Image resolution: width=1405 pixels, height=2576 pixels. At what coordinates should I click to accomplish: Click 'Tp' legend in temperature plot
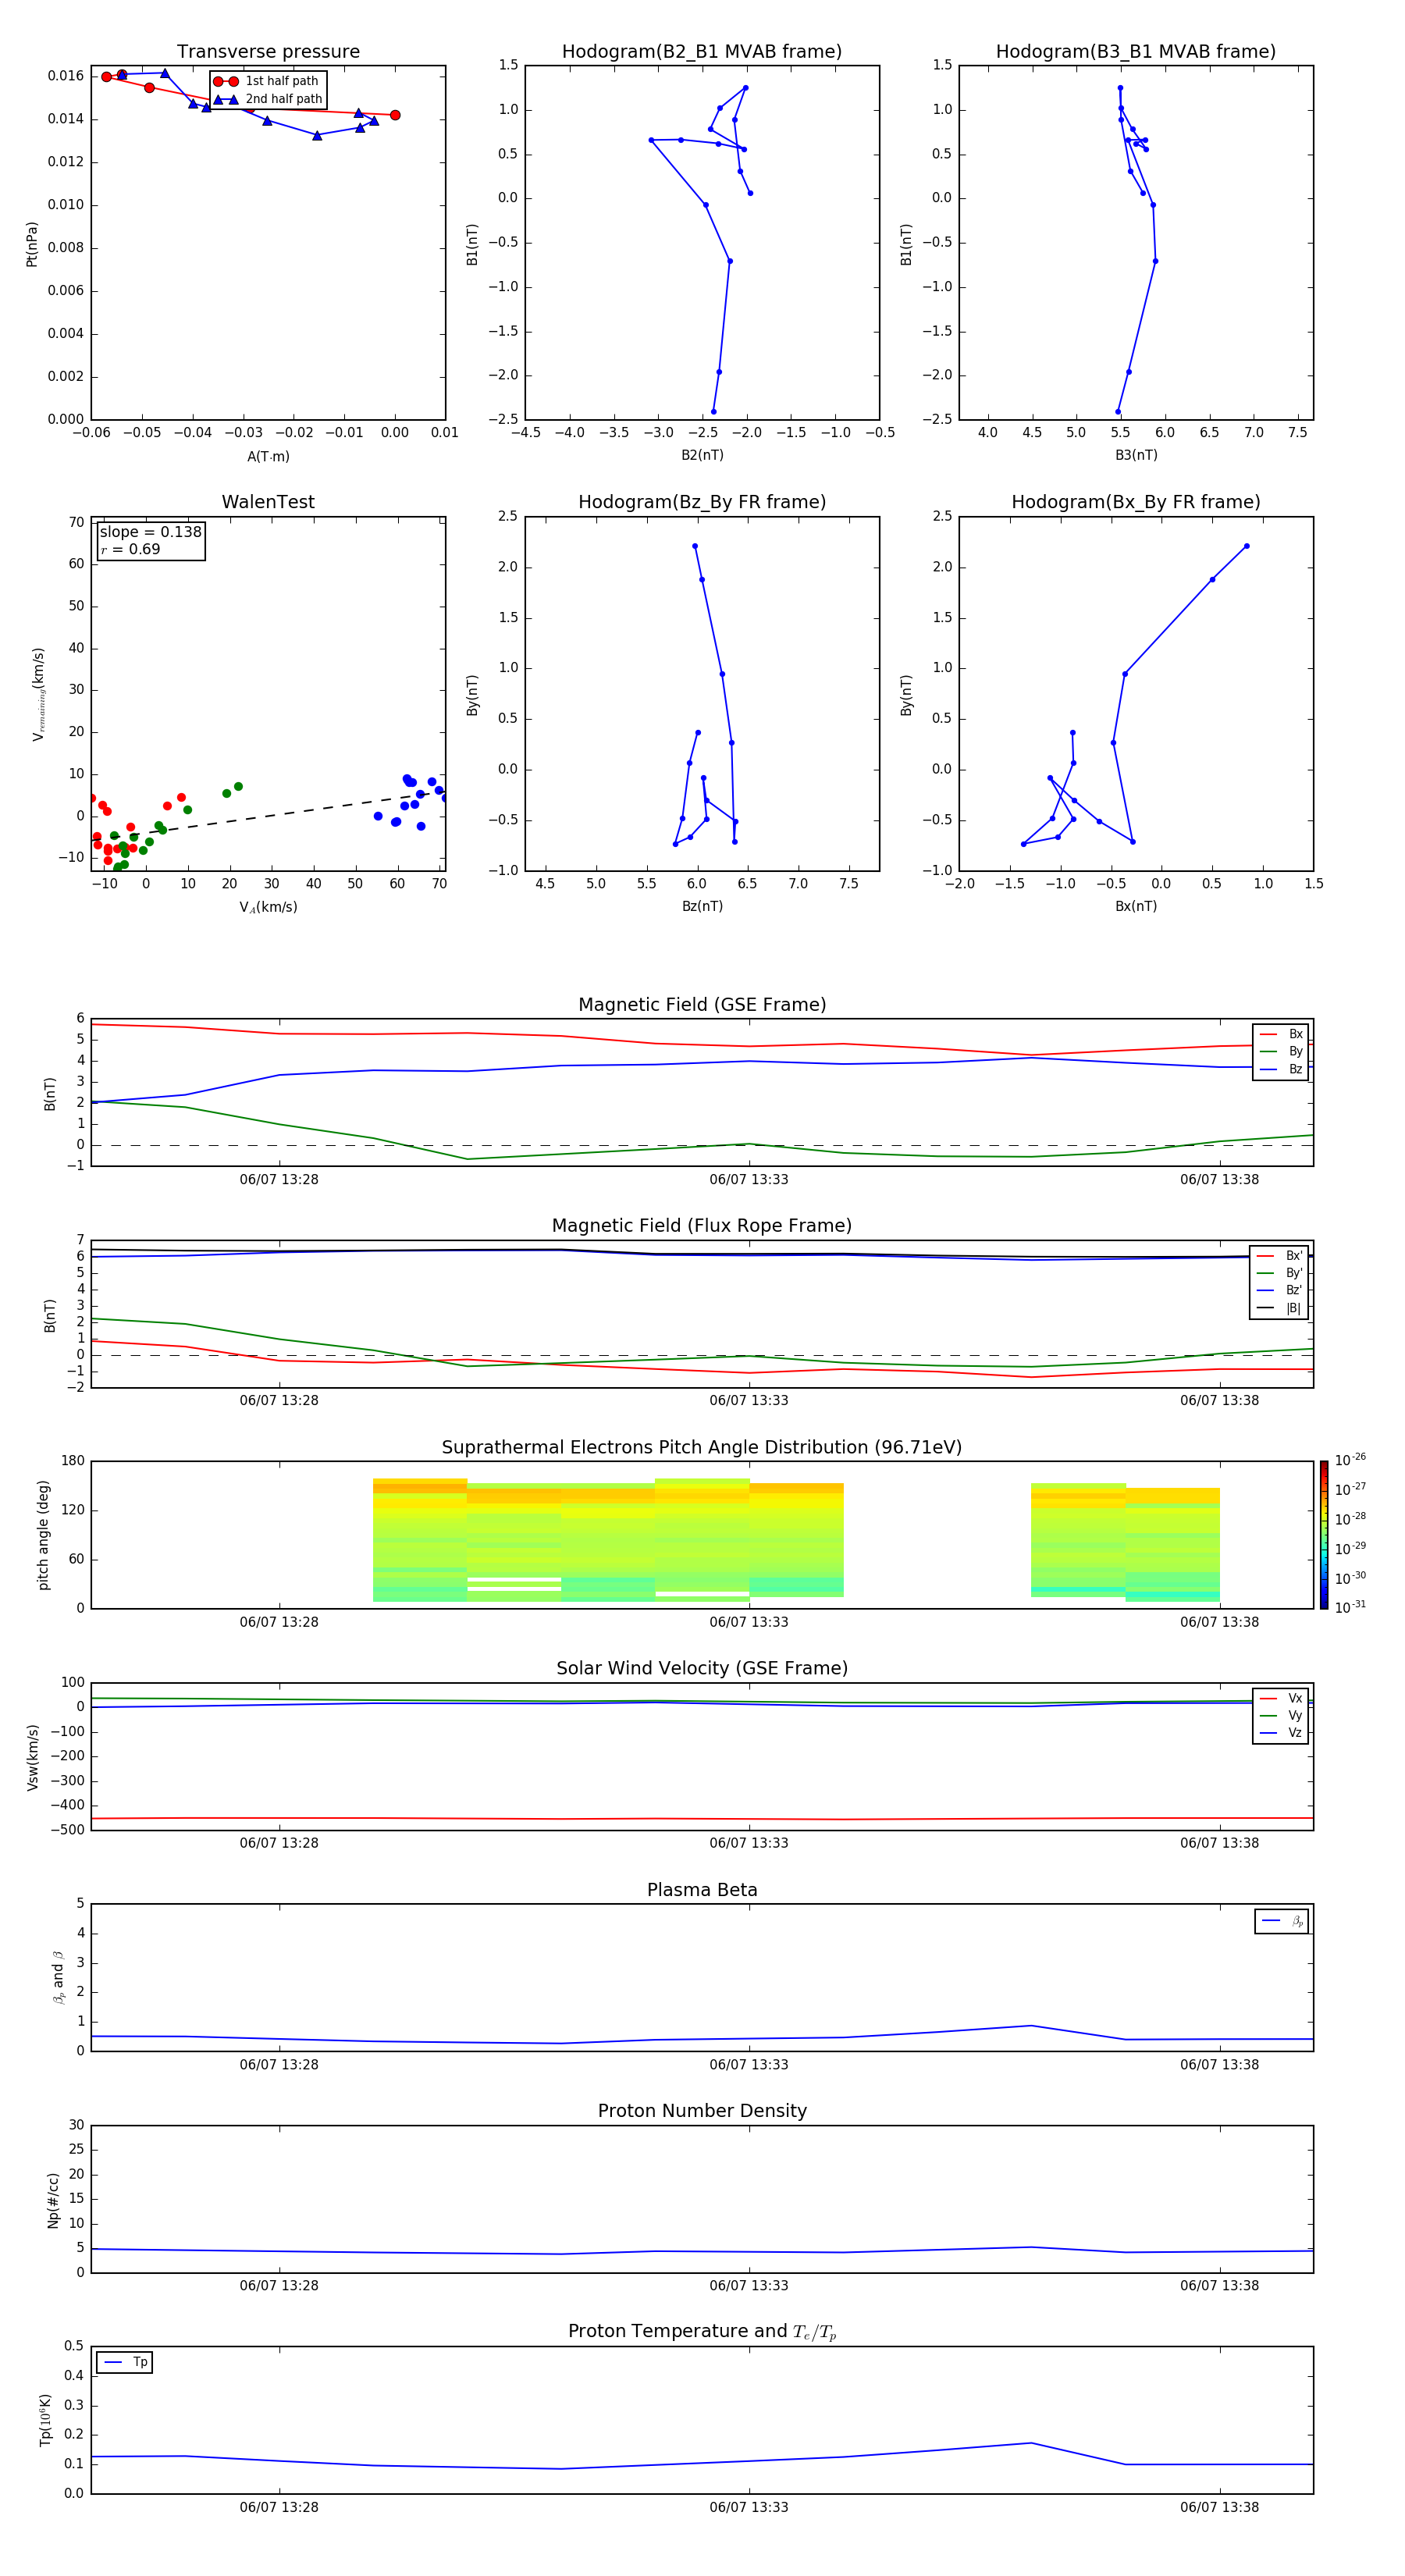tap(124, 2362)
